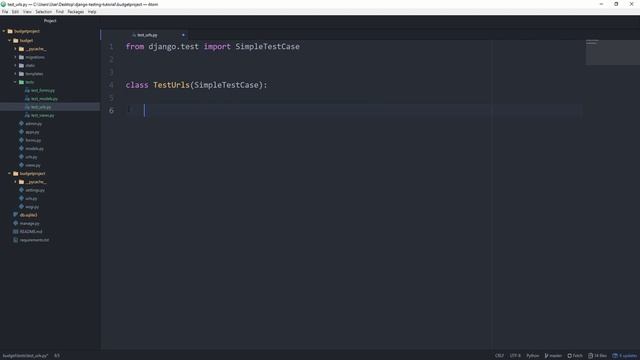Viewport: 640px width, 360px height.
Task: Click the Python icon of test_views.py
Action: click(27, 116)
